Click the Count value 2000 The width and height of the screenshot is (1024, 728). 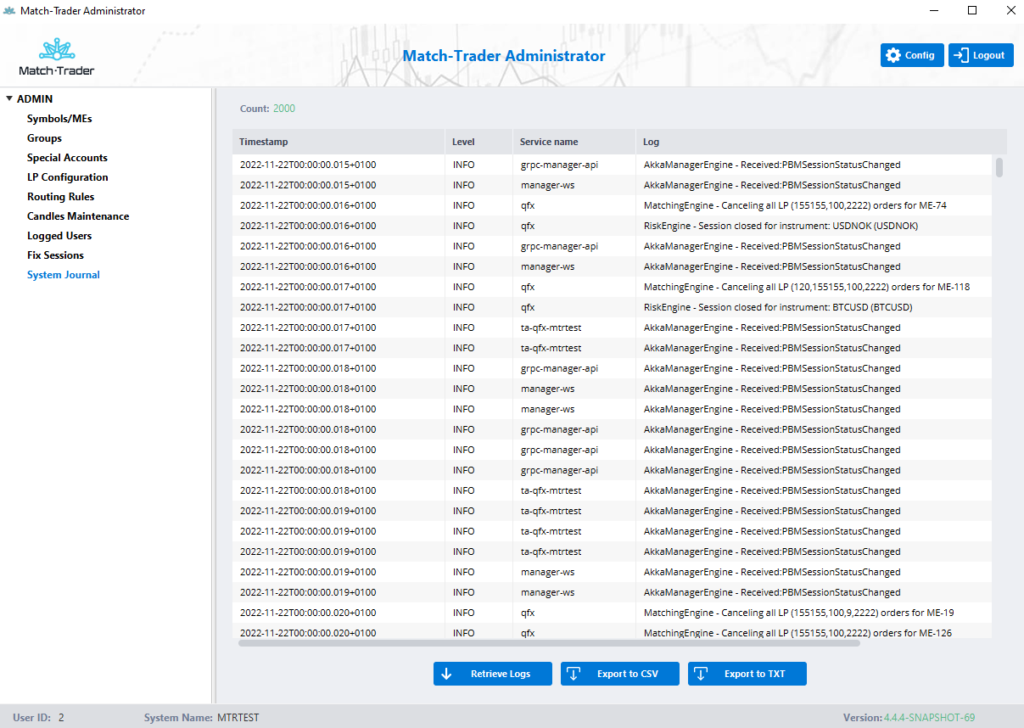click(x=284, y=108)
